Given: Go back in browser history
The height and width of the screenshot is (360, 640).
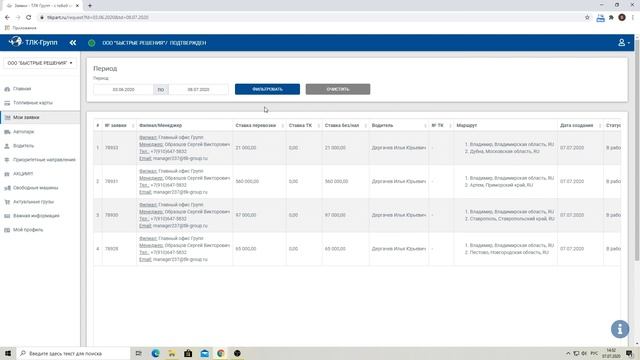Looking at the screenshot, I should click(x=7, y=18).
